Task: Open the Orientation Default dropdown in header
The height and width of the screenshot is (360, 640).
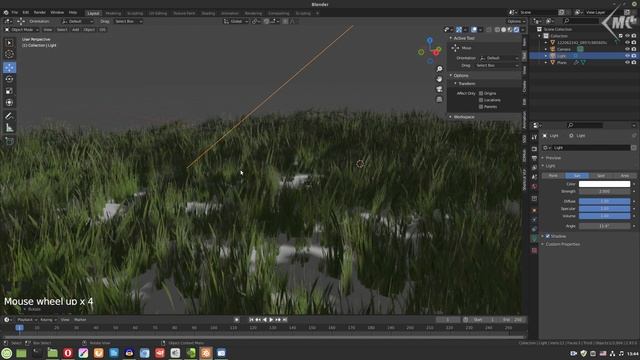Action: pos(77,21)
